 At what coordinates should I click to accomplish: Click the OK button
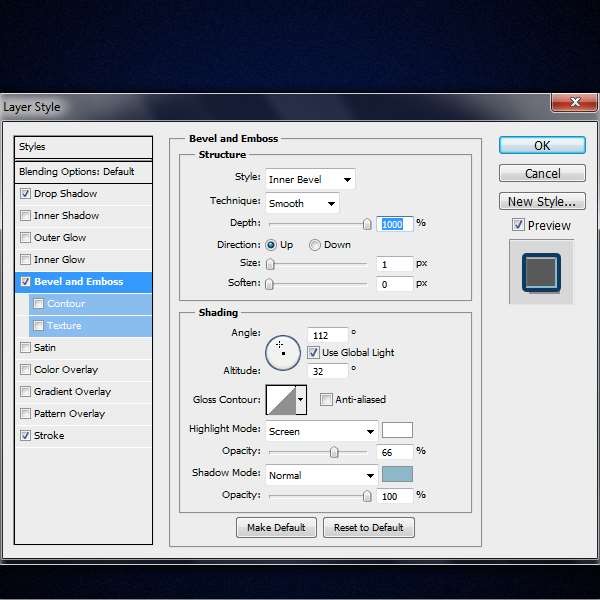tap(542, 146)
